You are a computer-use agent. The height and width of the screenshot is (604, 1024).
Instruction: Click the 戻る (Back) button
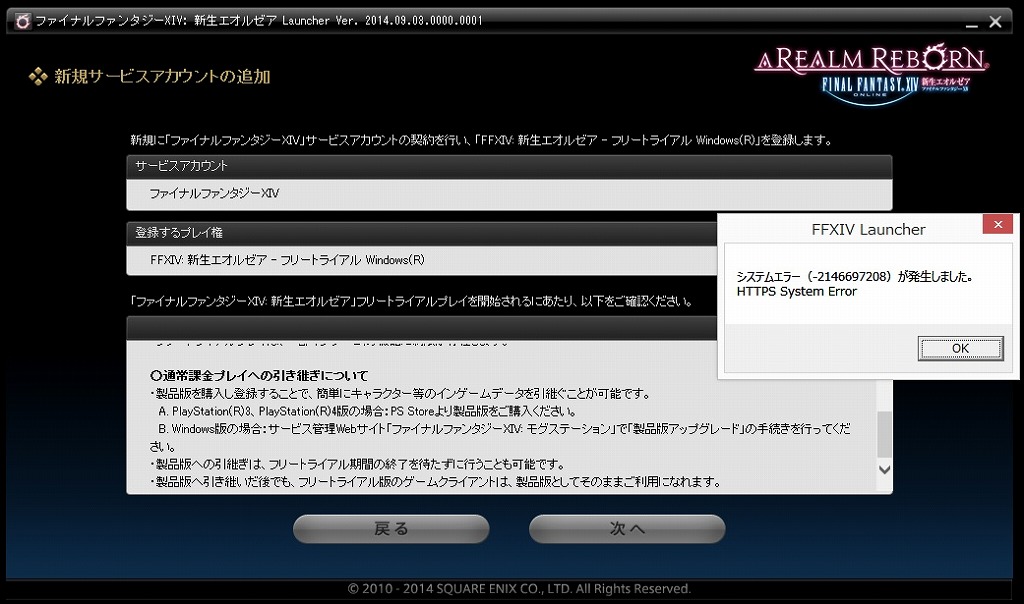tap(391, 528)
